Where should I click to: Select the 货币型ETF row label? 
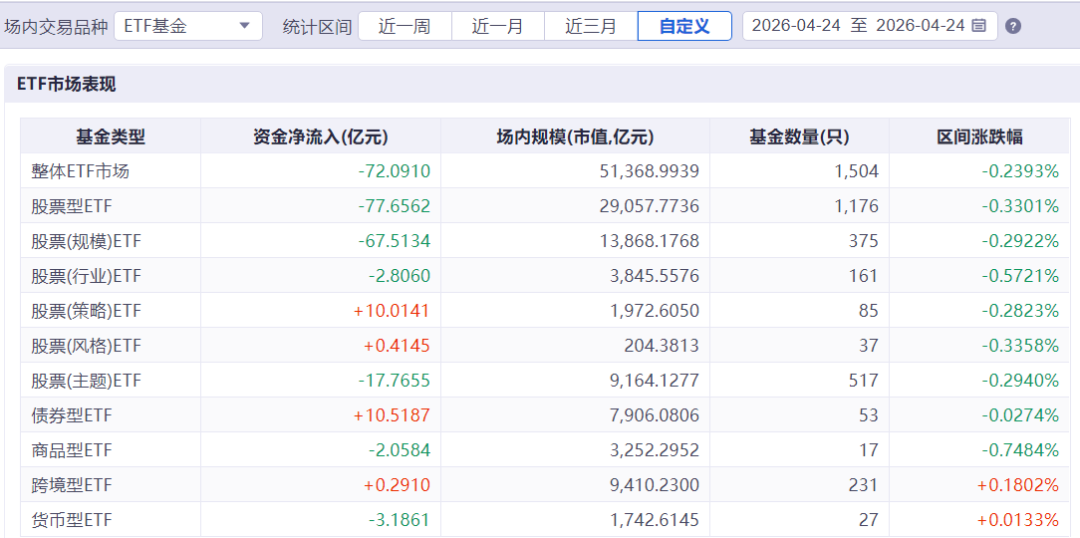(x=72, y=520)
